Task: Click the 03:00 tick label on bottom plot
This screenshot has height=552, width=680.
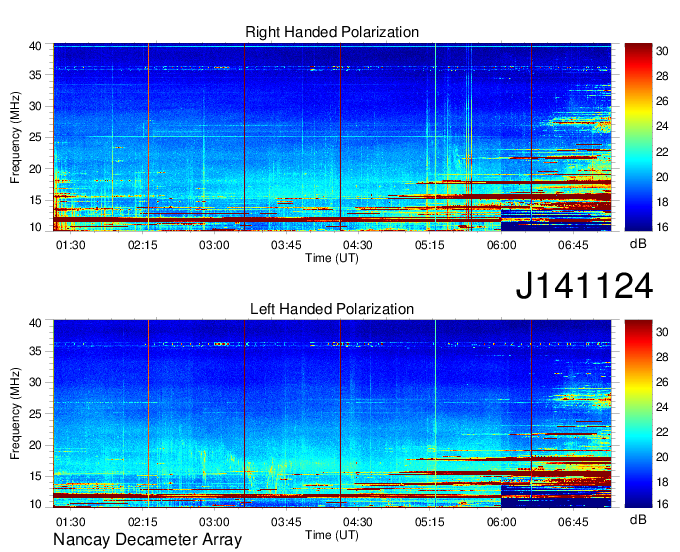Action: click(x=214, y=522)
